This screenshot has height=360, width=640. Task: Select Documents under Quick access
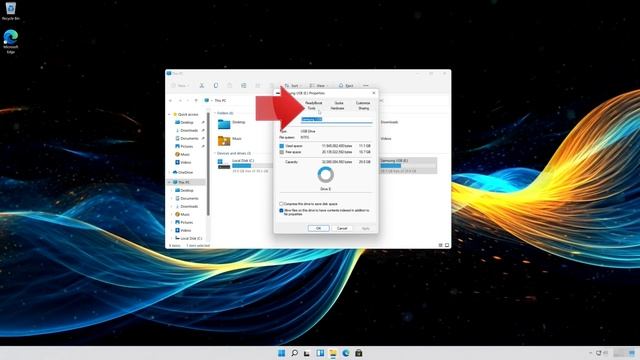pos(189,138)
